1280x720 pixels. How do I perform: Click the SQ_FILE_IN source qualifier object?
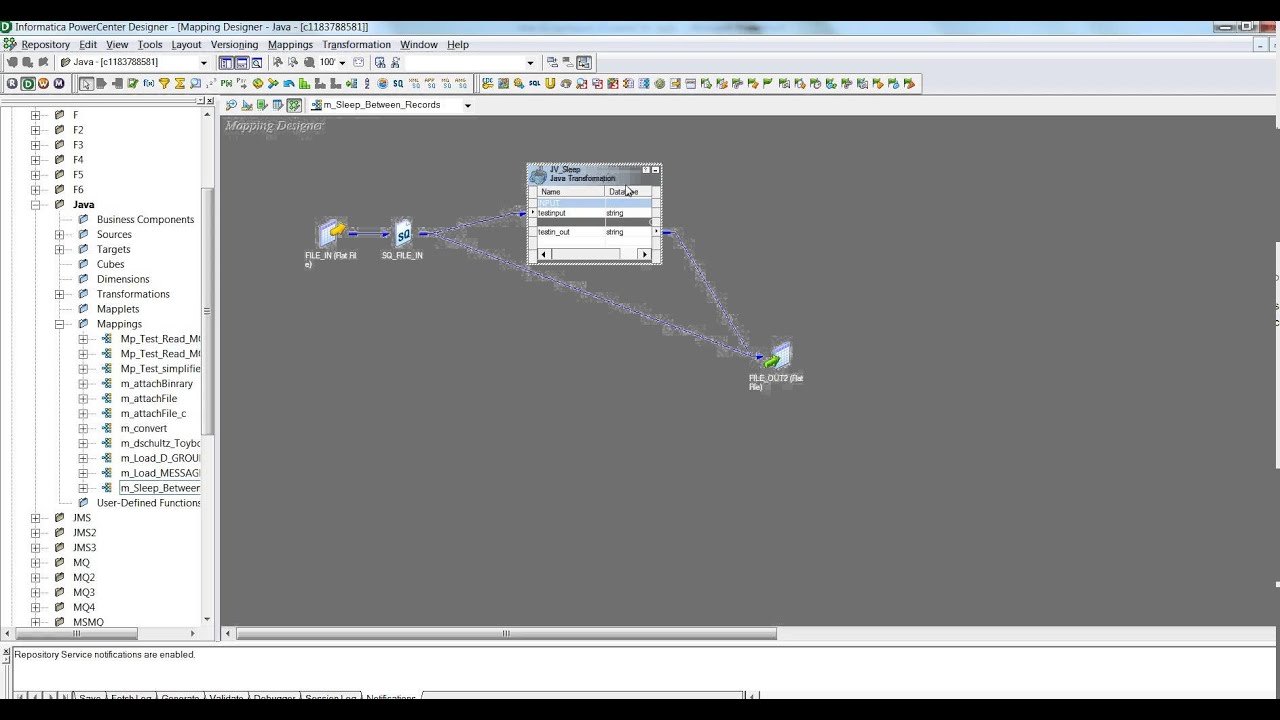point(402,235)
